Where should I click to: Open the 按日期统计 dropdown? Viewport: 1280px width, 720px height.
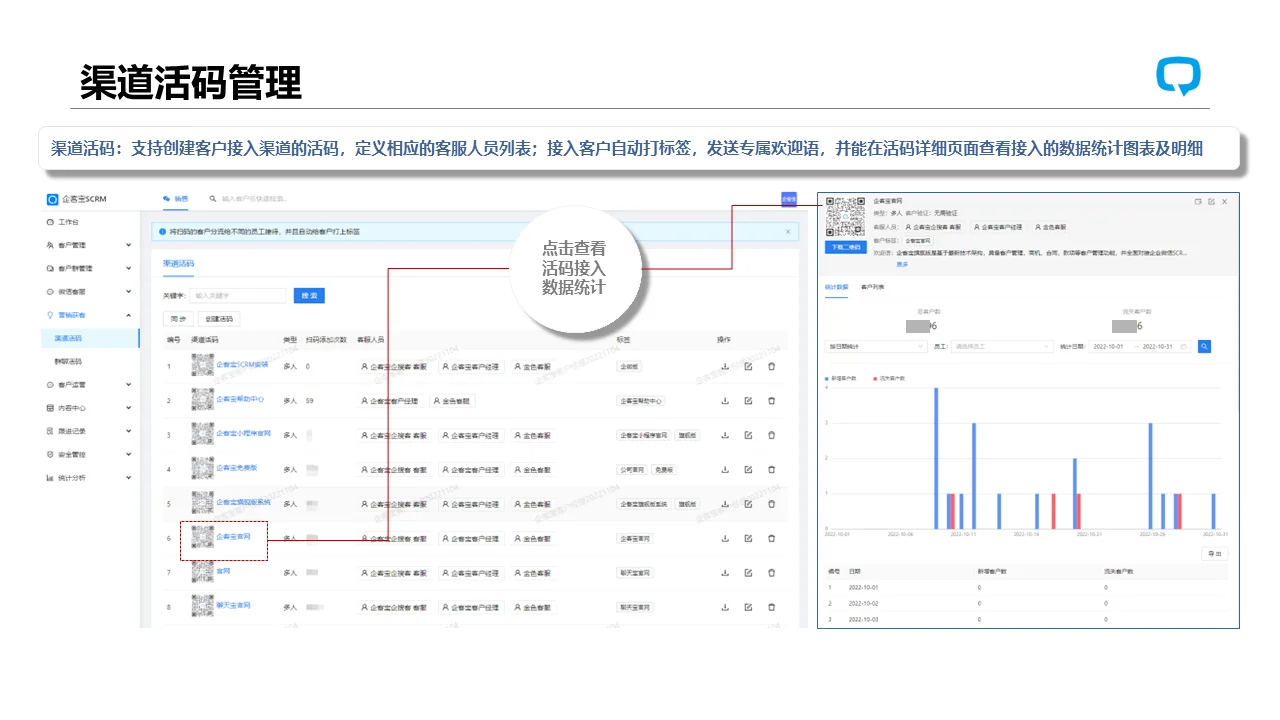tap(875, 346)
